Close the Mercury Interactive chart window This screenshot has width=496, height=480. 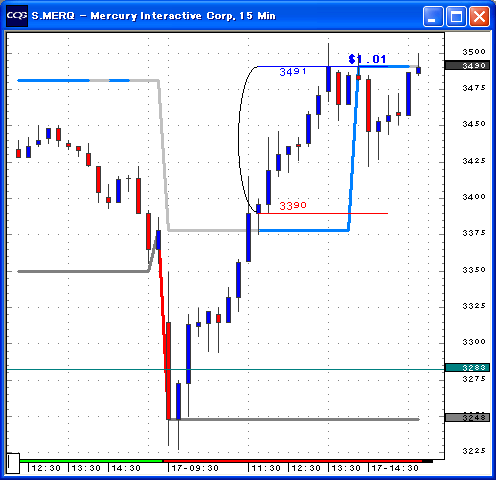(x=479, y=16)
